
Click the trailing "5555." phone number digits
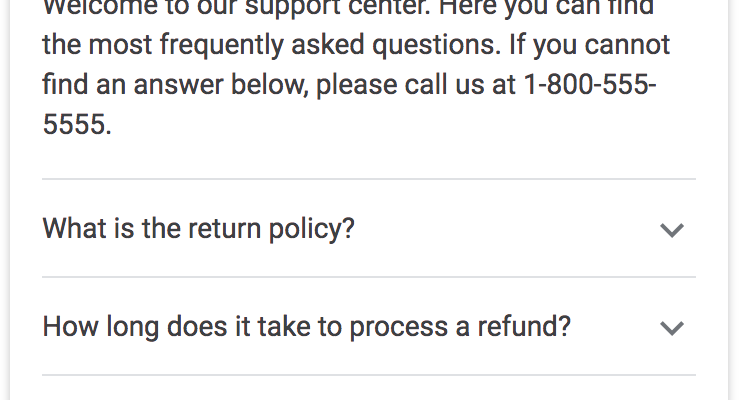[77, 123]
